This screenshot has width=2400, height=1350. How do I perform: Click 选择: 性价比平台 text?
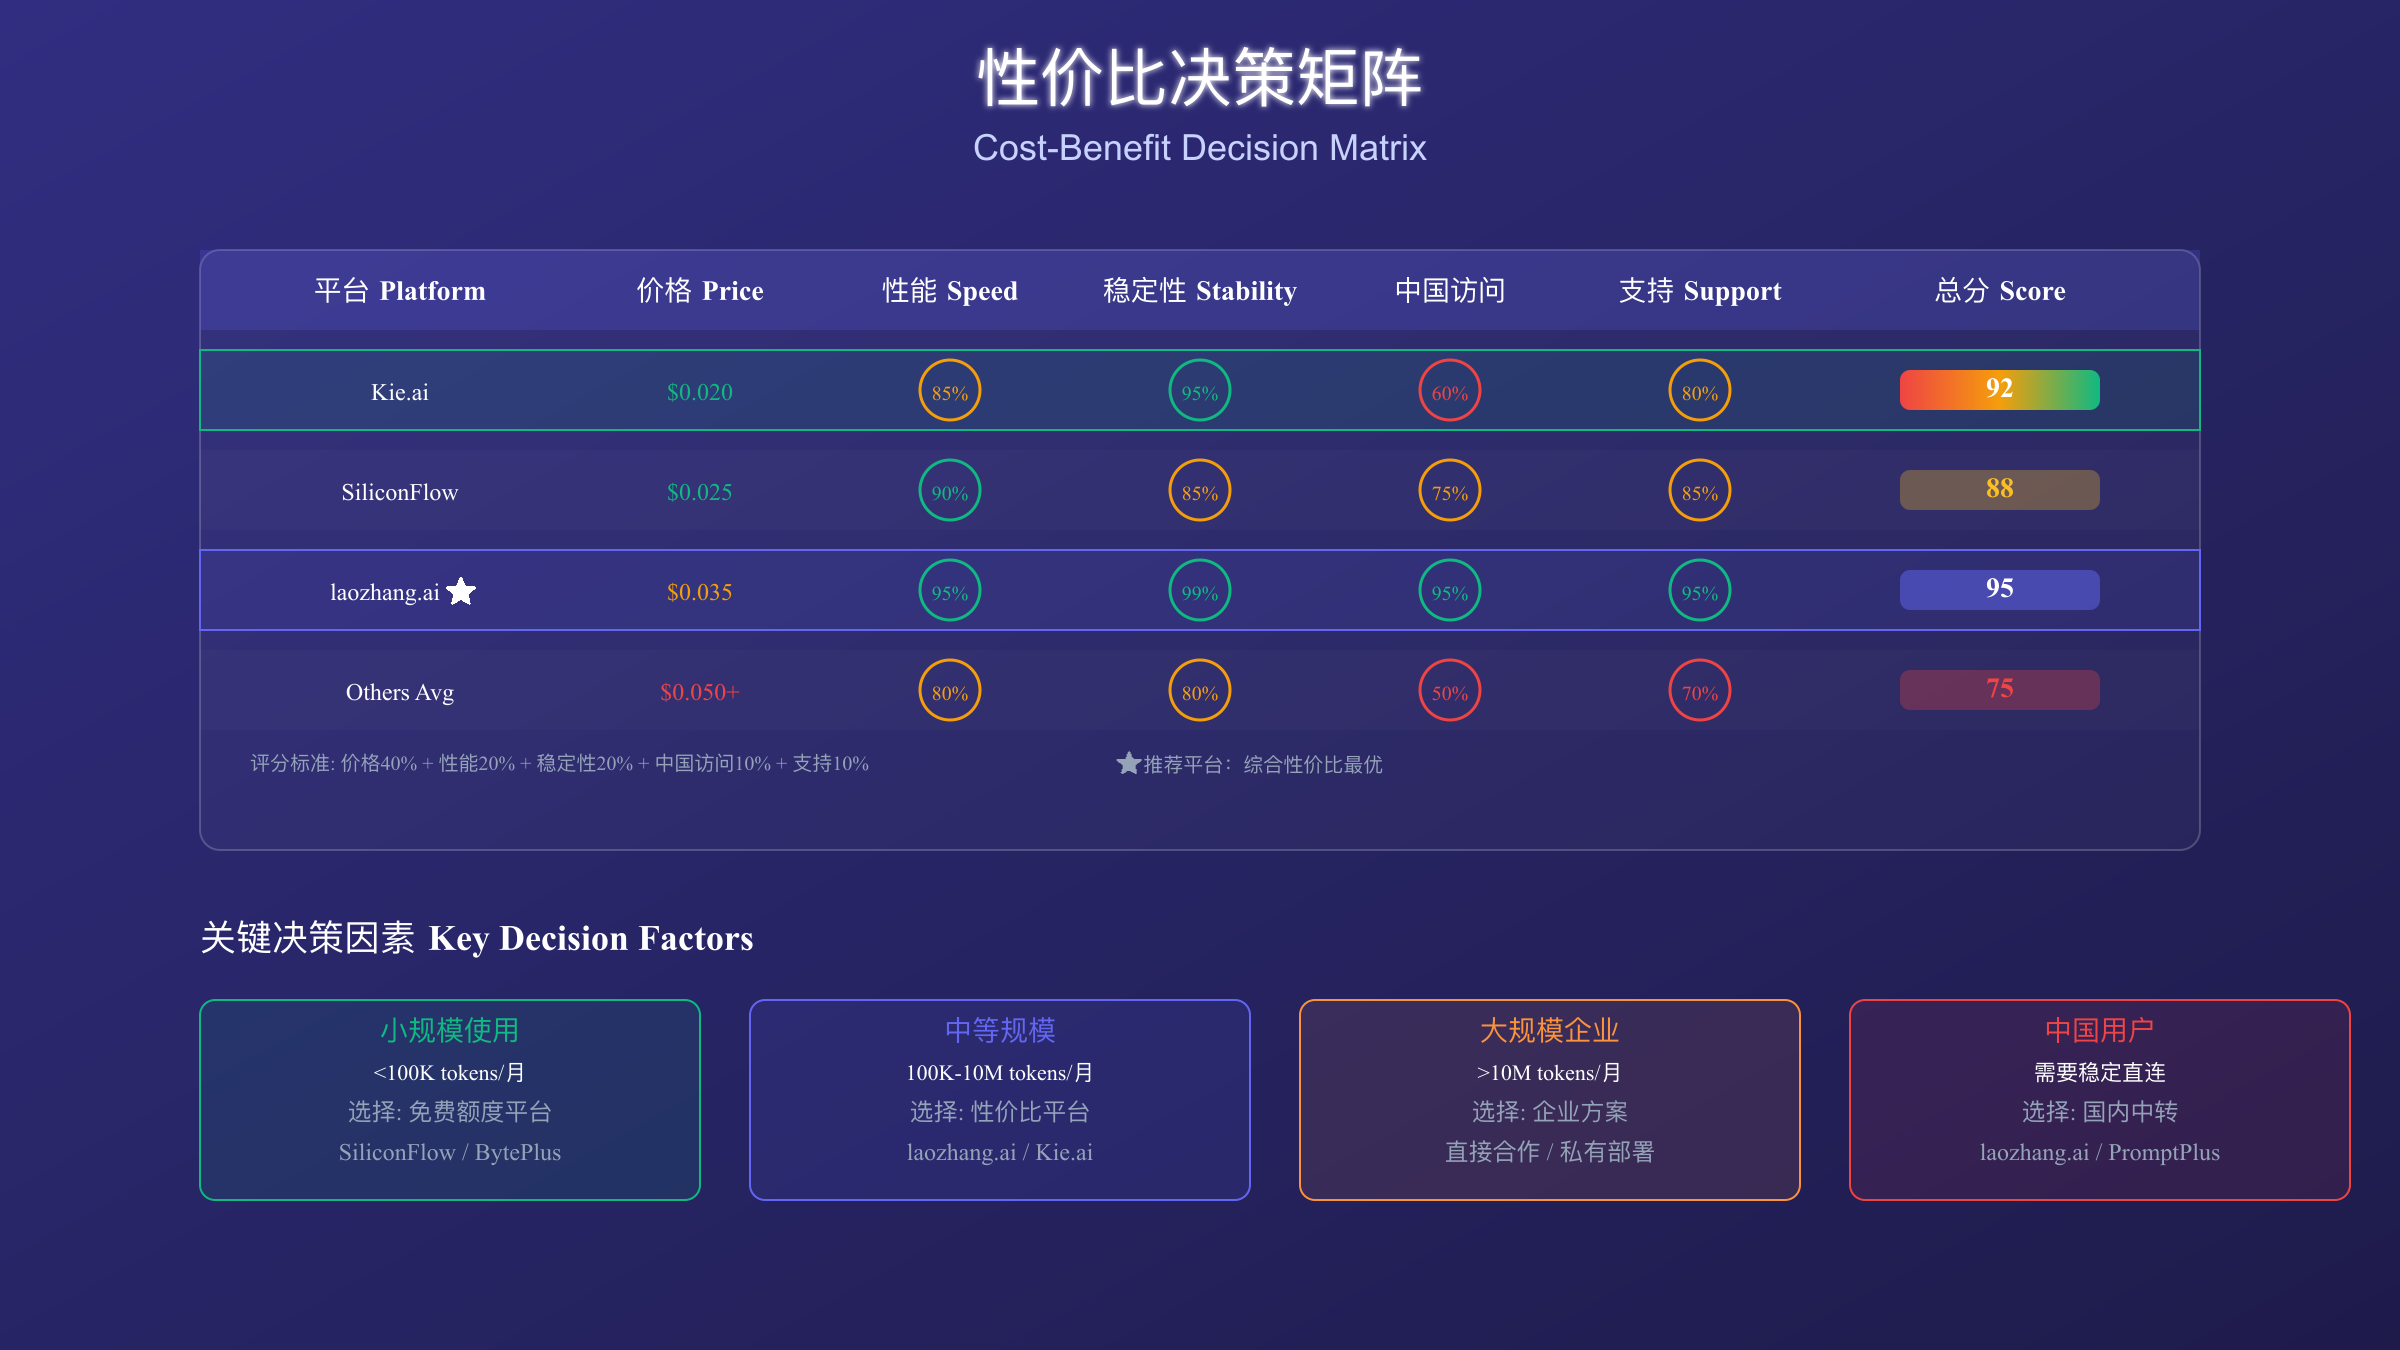click(x=1000, y=1112)
